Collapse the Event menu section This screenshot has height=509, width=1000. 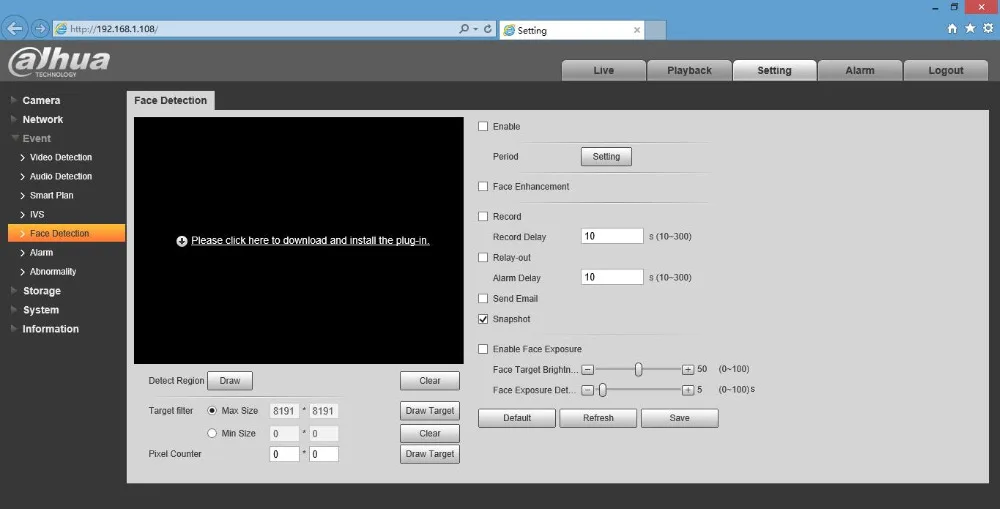point(36,138)
